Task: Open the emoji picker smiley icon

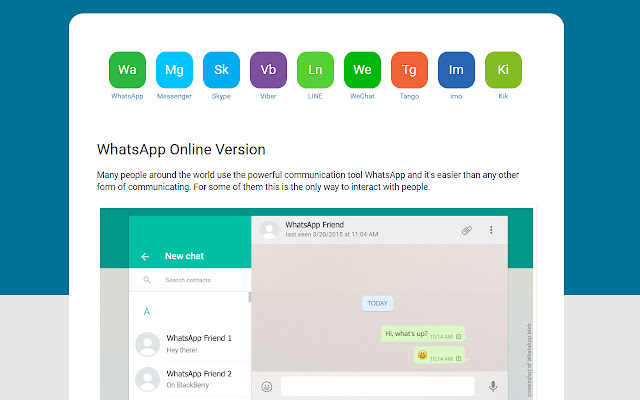Action: 267,386
